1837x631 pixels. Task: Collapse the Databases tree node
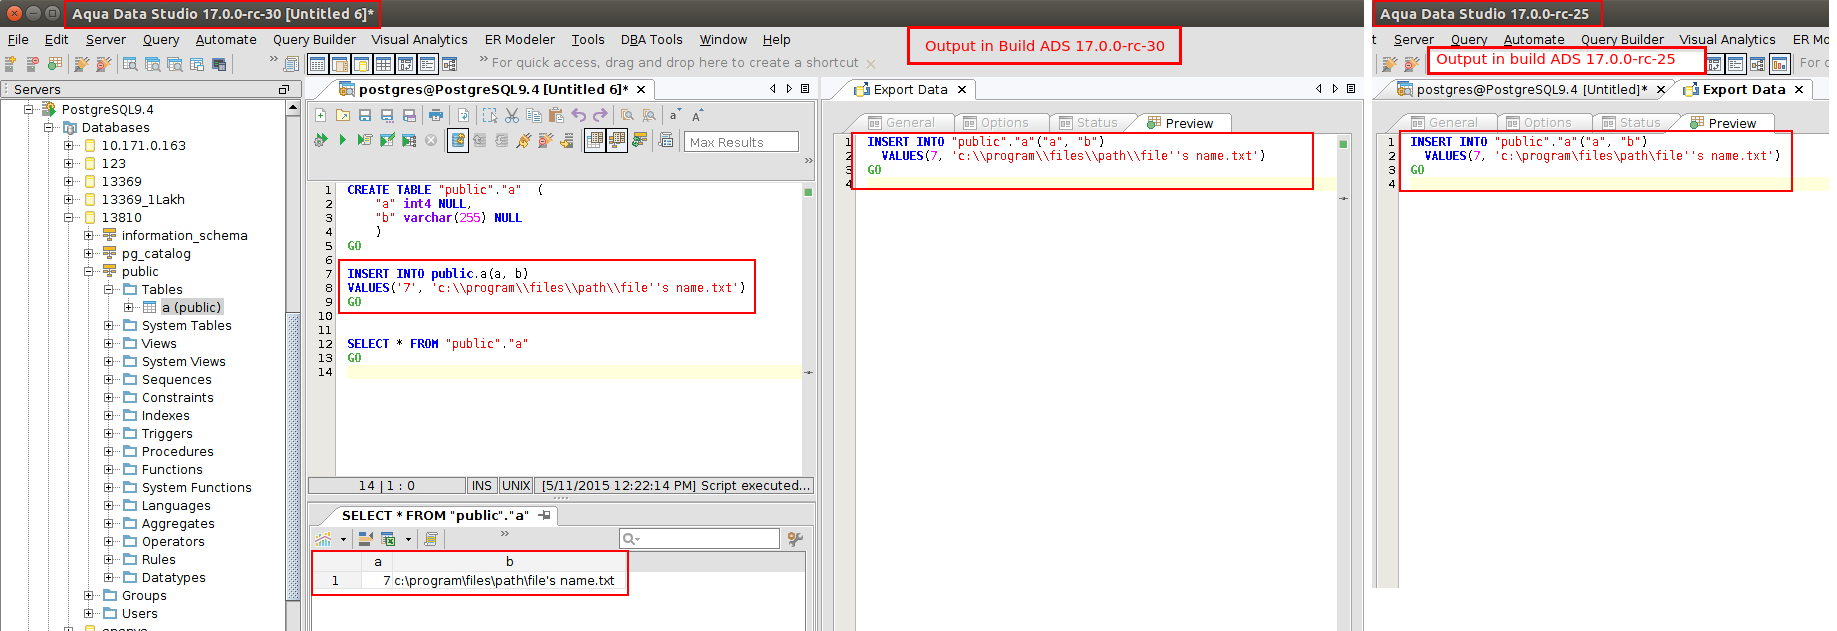tap(48, 128)
